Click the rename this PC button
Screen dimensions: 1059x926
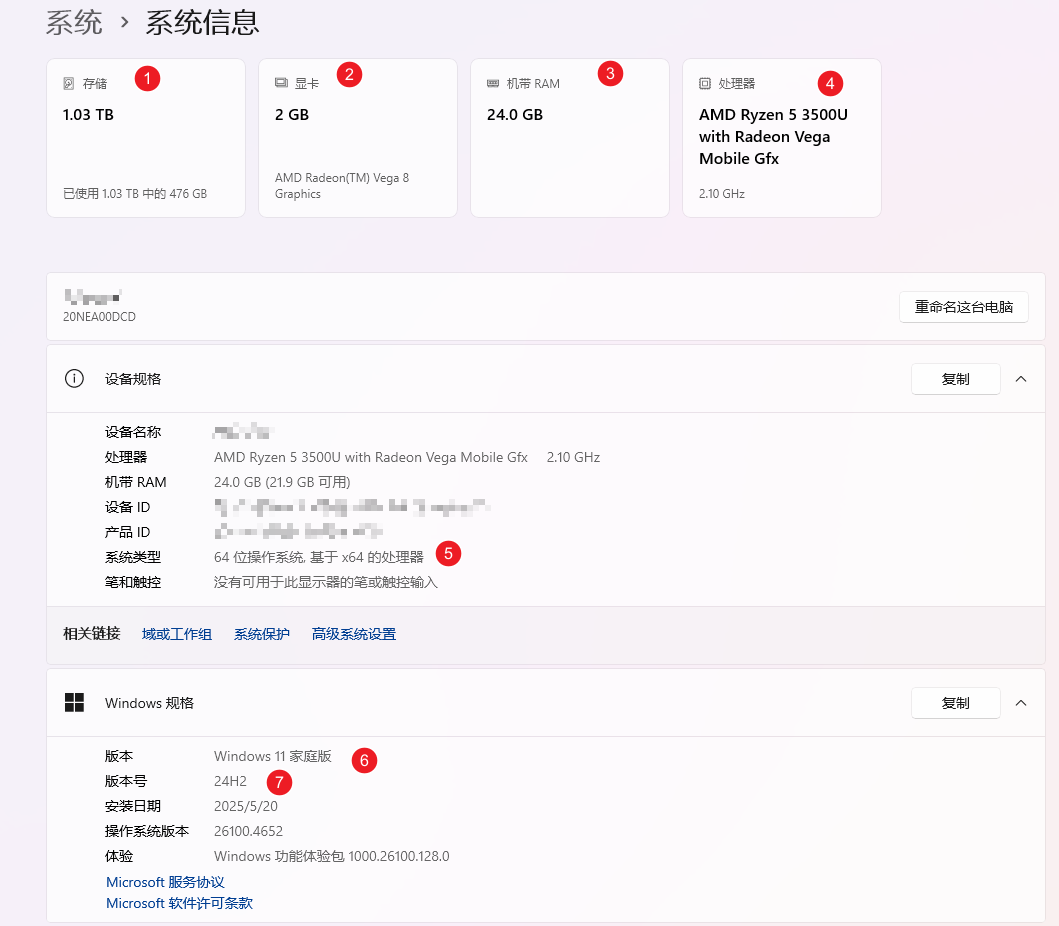964,307
